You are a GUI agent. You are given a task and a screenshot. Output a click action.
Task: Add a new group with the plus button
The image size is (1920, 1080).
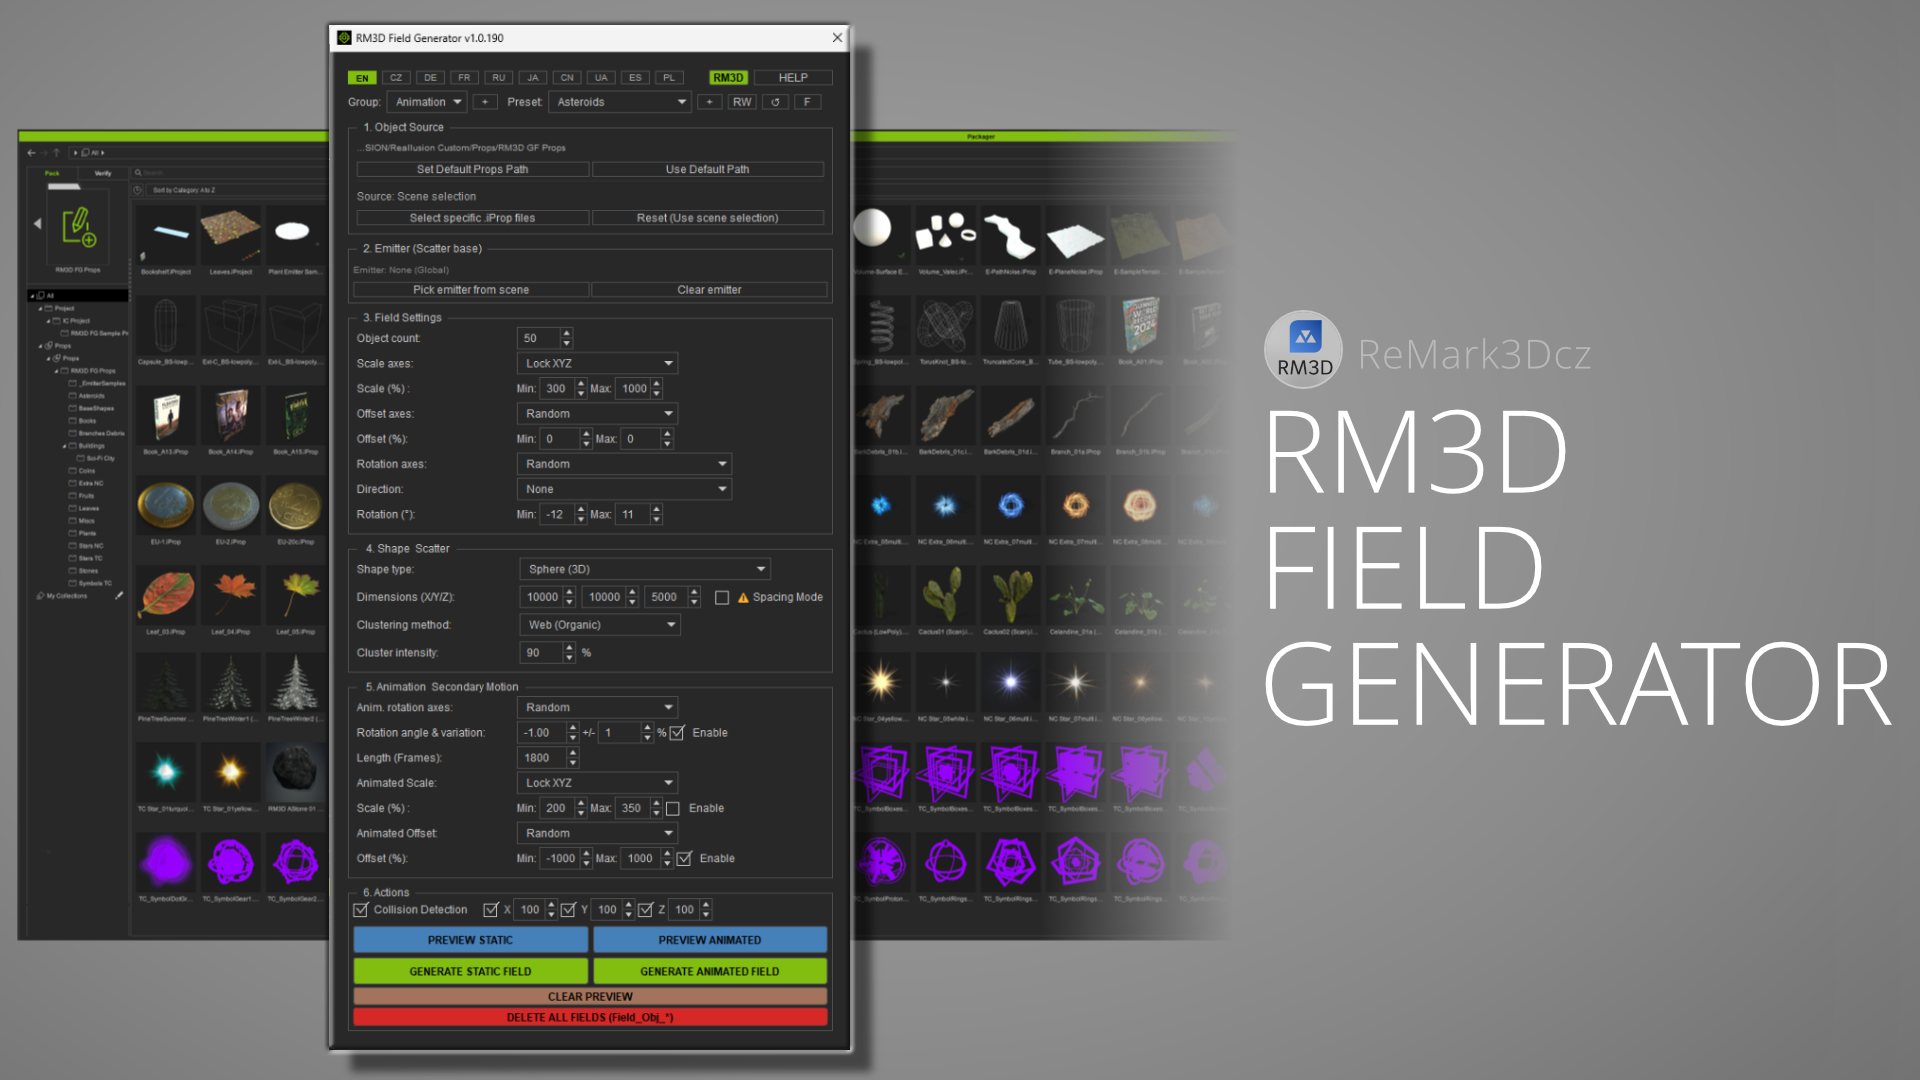pyautogui.click(x=485, y=102)
